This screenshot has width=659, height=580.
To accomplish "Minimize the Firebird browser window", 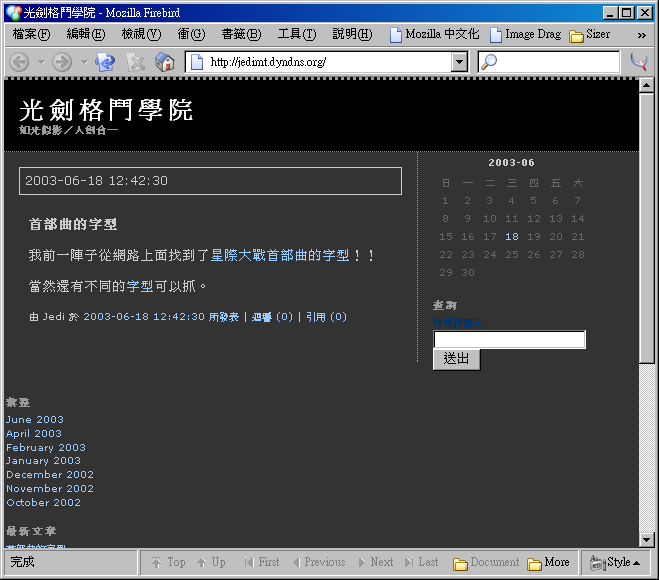I will [x=611, y=13].
